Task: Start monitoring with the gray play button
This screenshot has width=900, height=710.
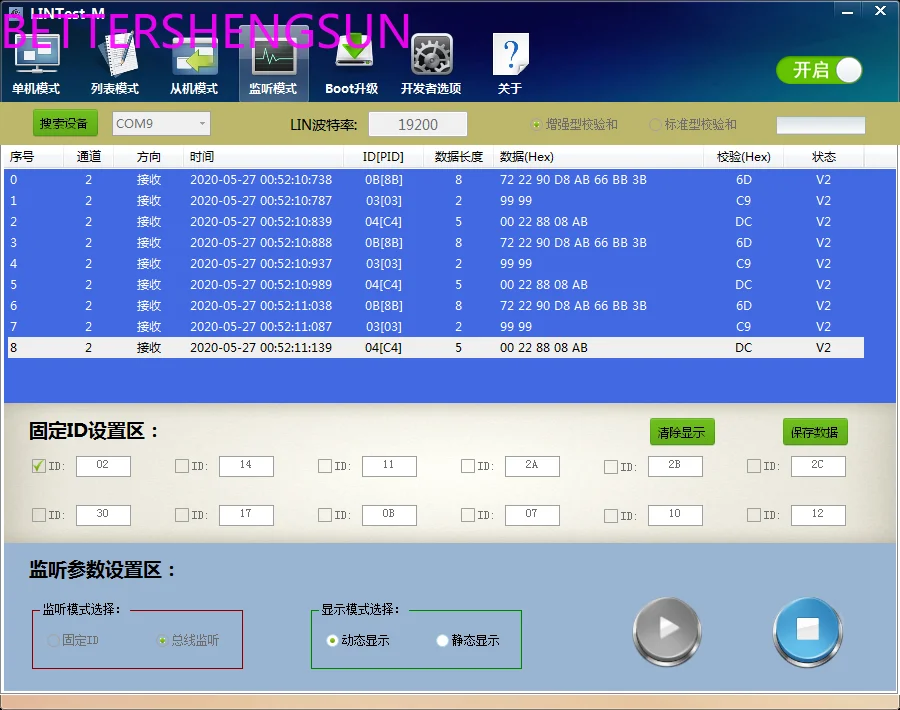Action: 666,631
